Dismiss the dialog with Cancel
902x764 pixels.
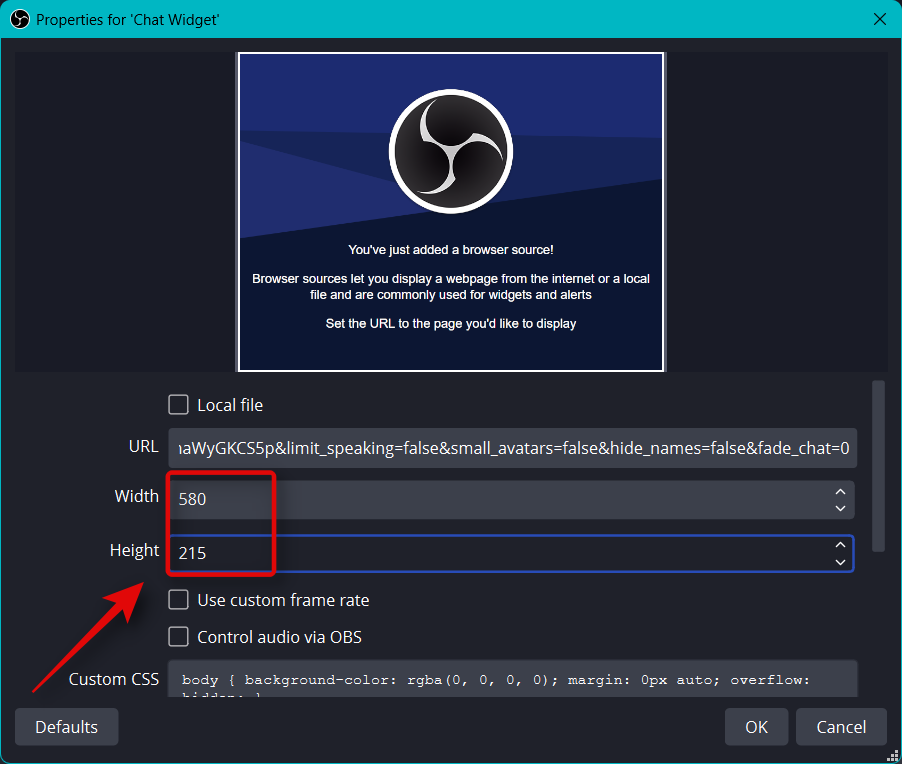click(841, 727)
